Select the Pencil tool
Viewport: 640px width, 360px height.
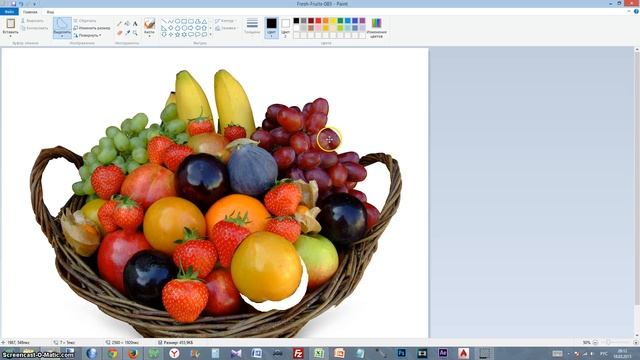coord(120,24)
